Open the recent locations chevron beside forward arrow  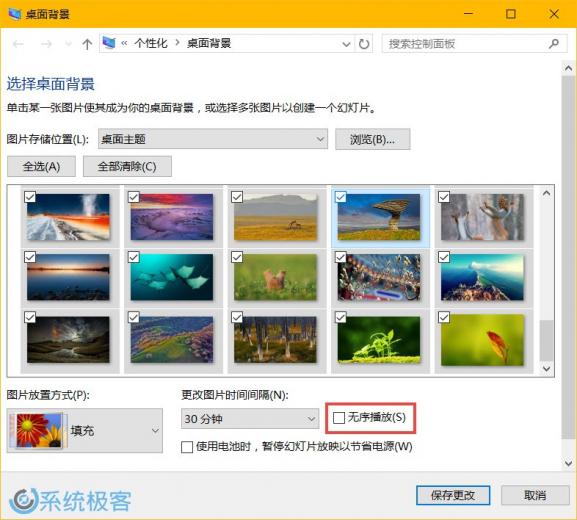coord(68,45)
